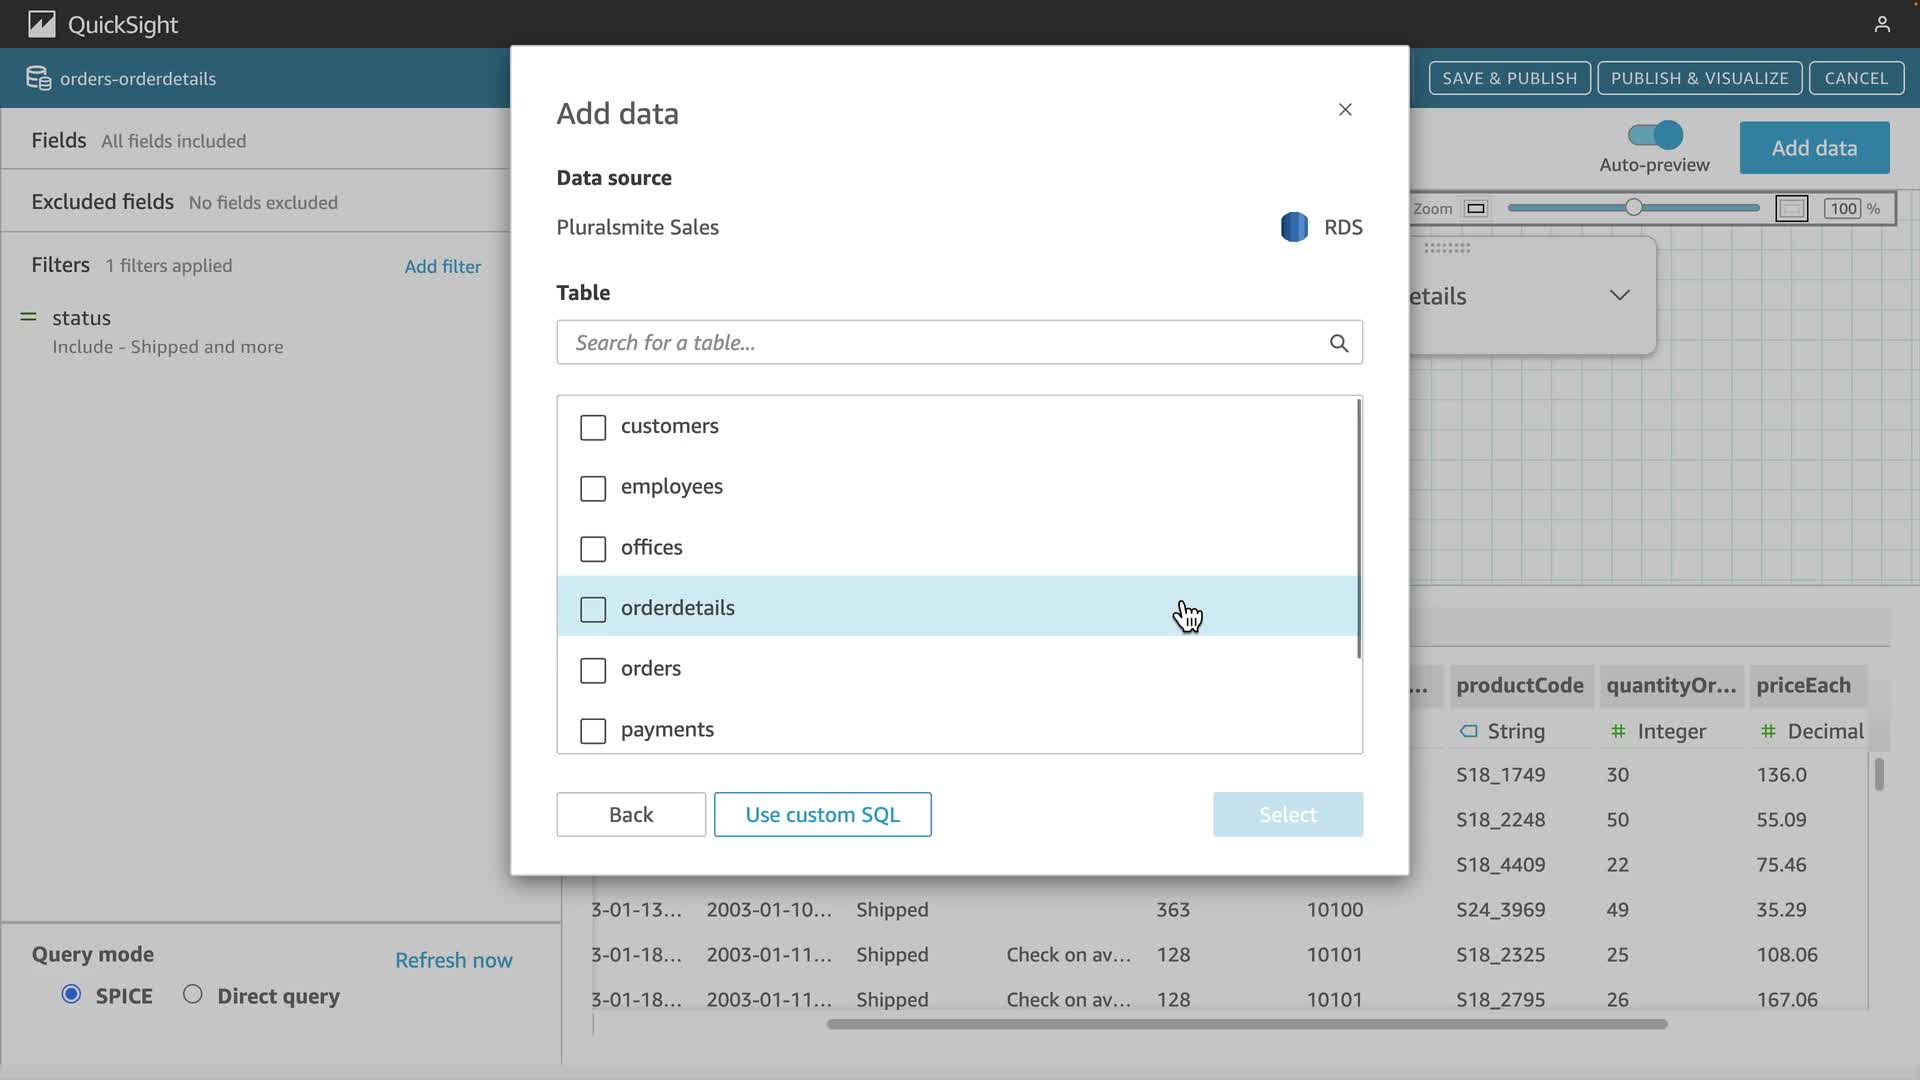Click the orders-orderdetails dataset icon
The height and width of the screenshot is (1080, 1920).
click(x=38, y=78)
